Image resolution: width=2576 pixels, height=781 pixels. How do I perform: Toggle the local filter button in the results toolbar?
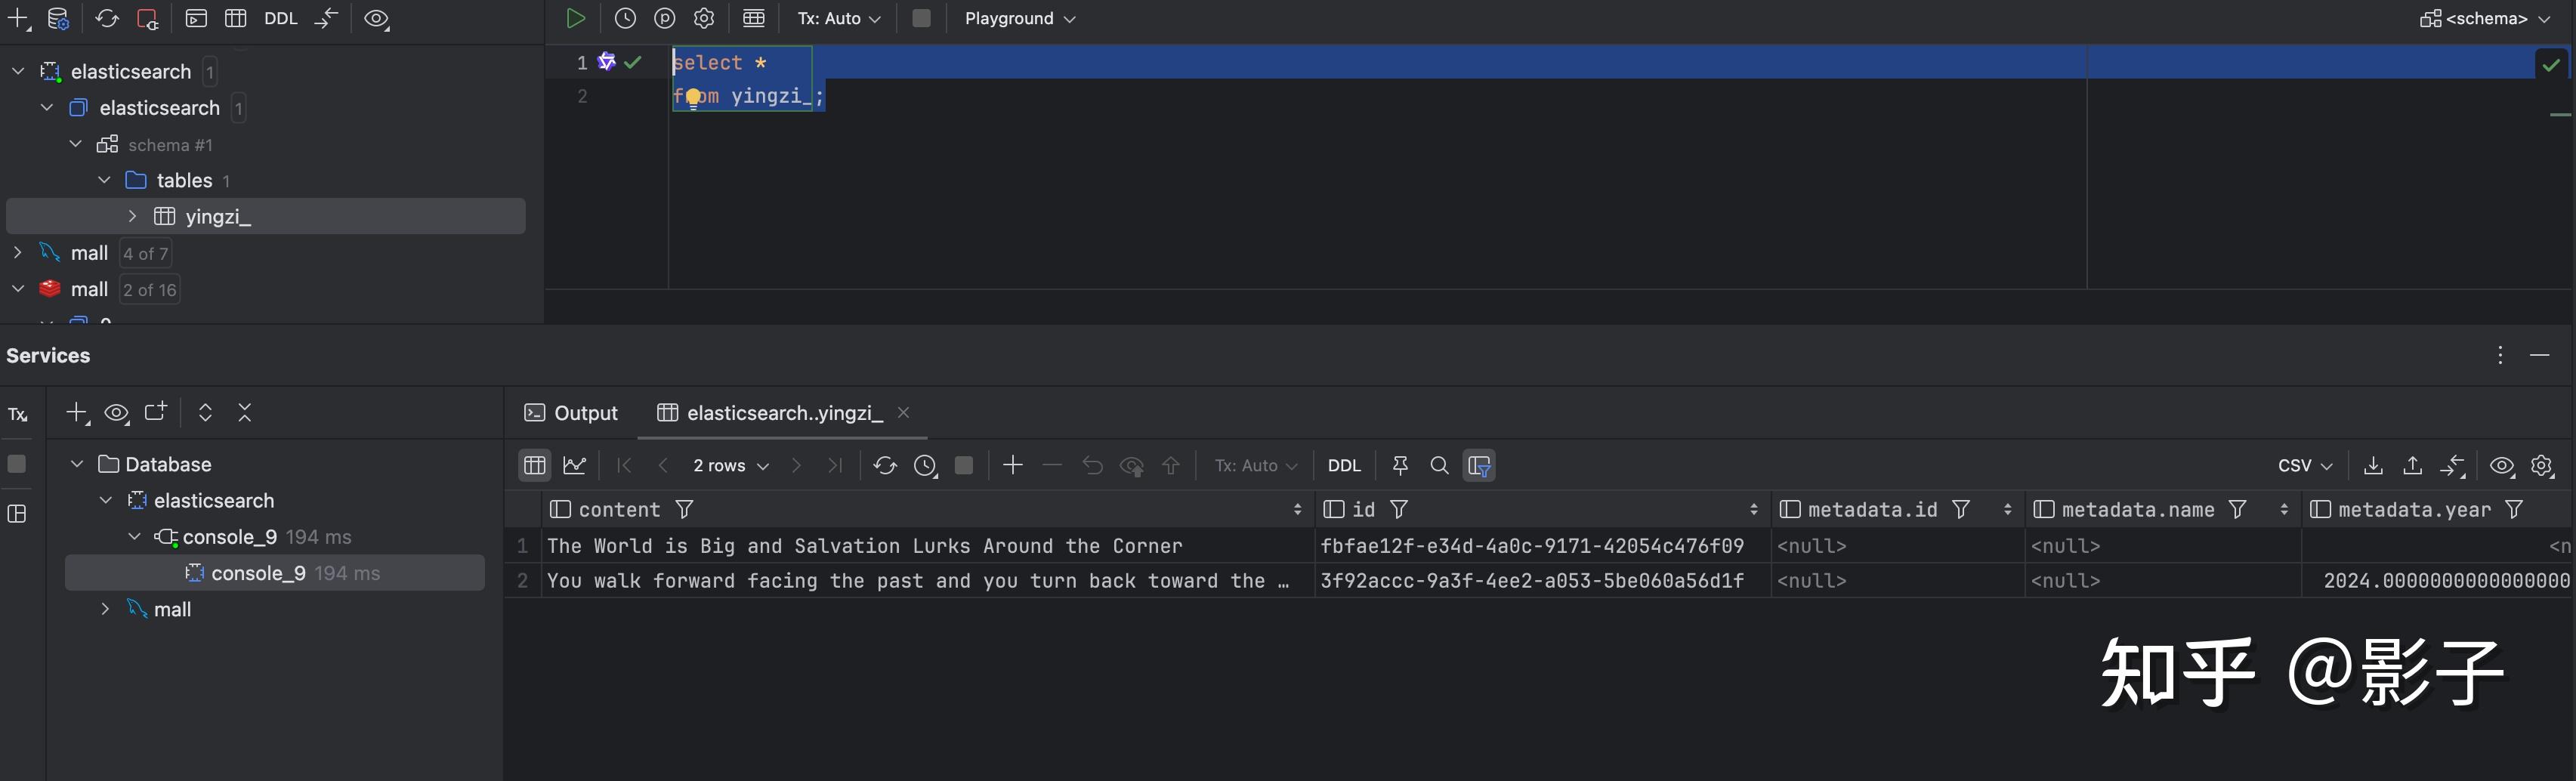[1479, 465]
